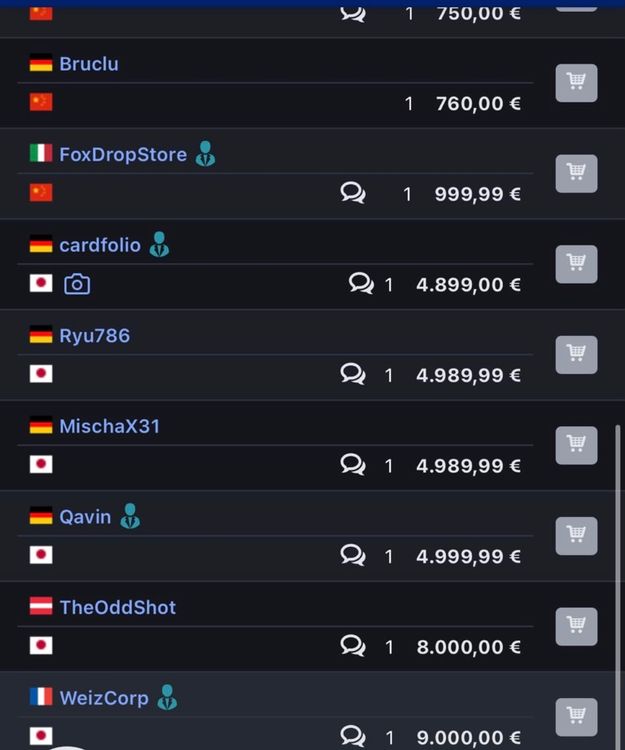
Task: Open MischaX31 seller profile
Action: (110, 426)
